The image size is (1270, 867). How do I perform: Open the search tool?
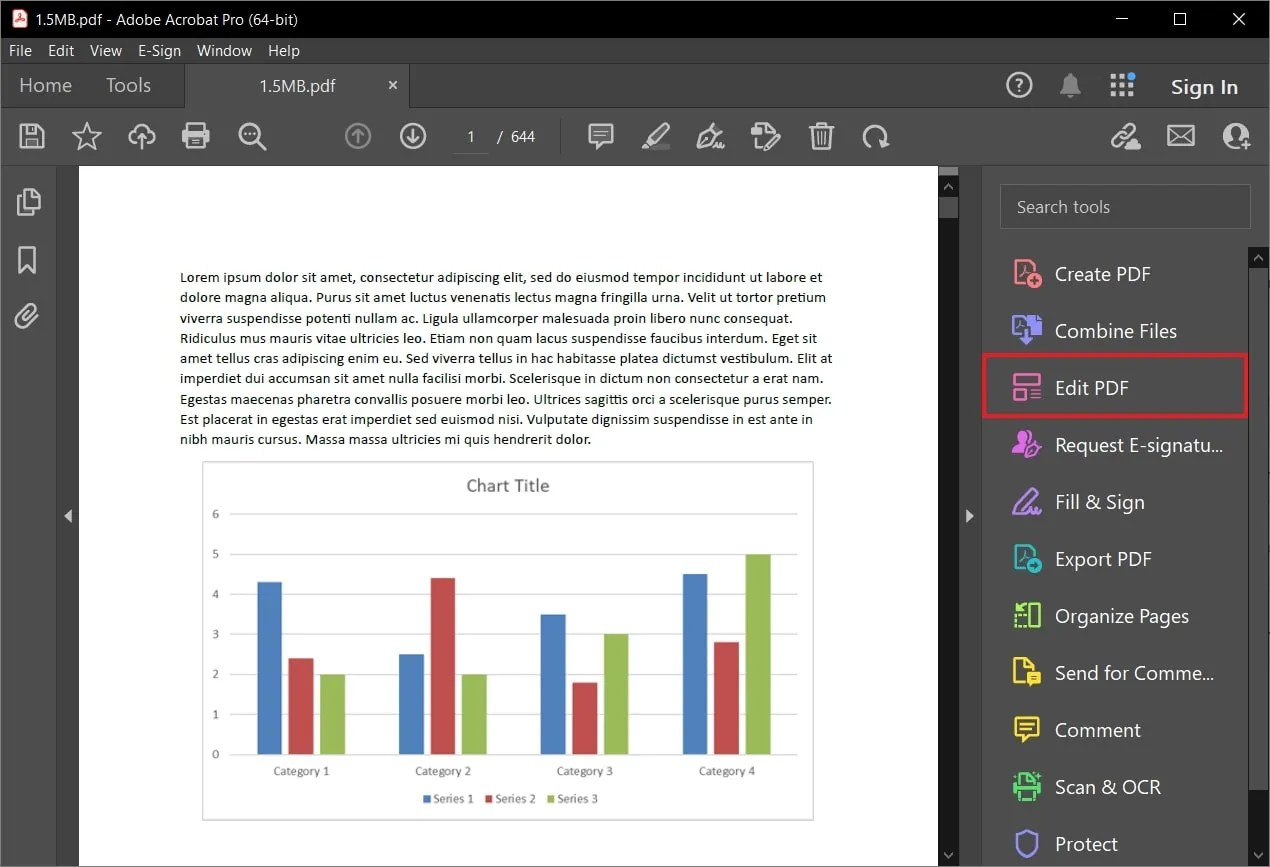click(251, 135)
